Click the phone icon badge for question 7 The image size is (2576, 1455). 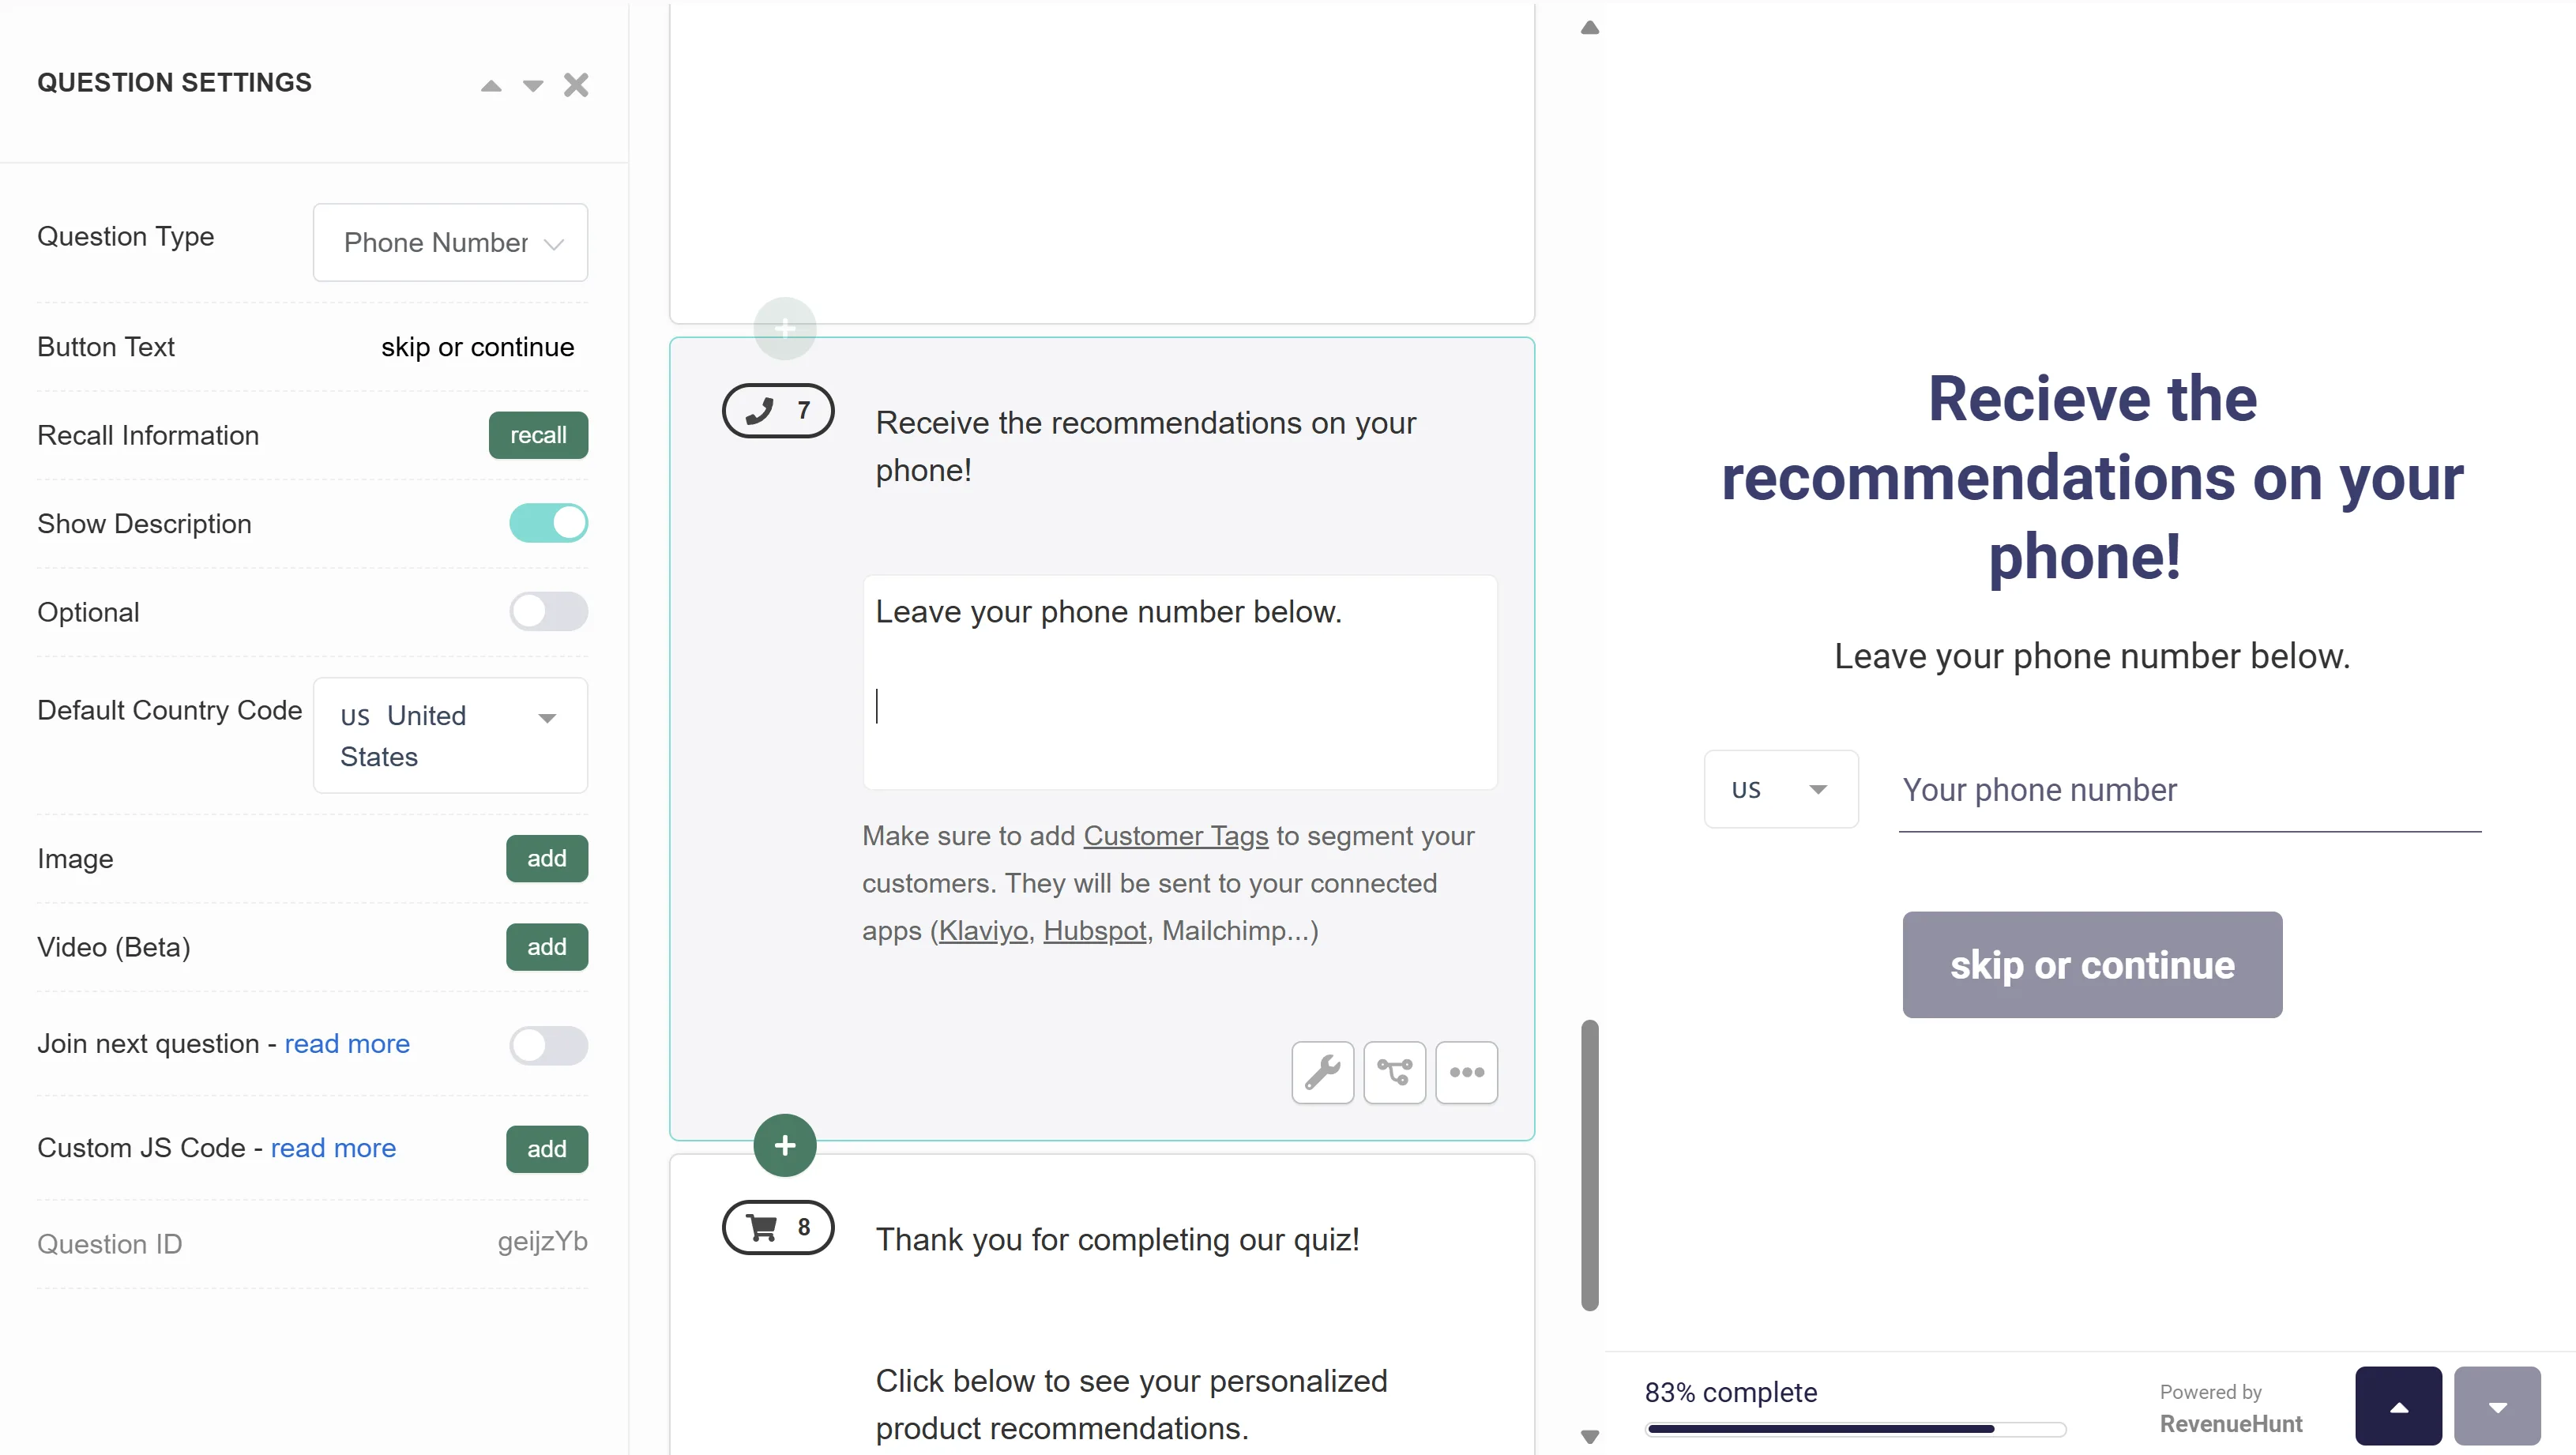(x=778, y=410)
